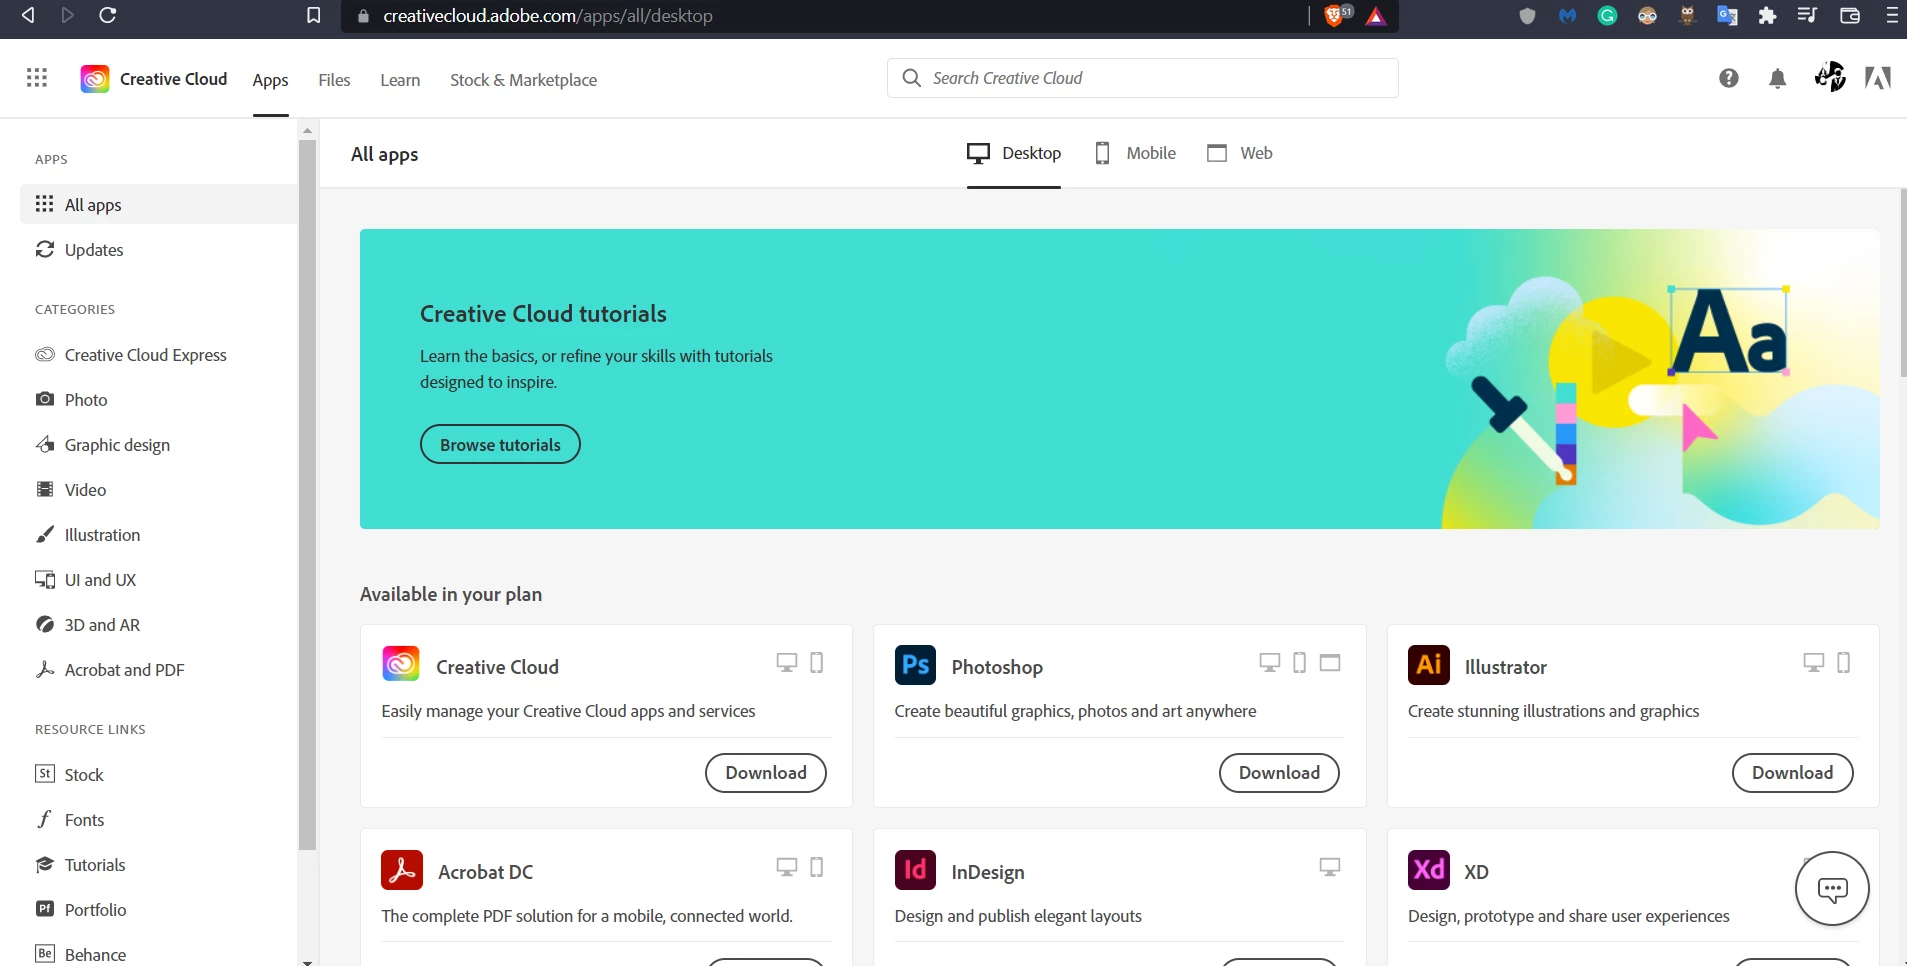Click the Acrobat DC app icon
Viewport: 1907px width, 966px height.
(x=402, y=870)
